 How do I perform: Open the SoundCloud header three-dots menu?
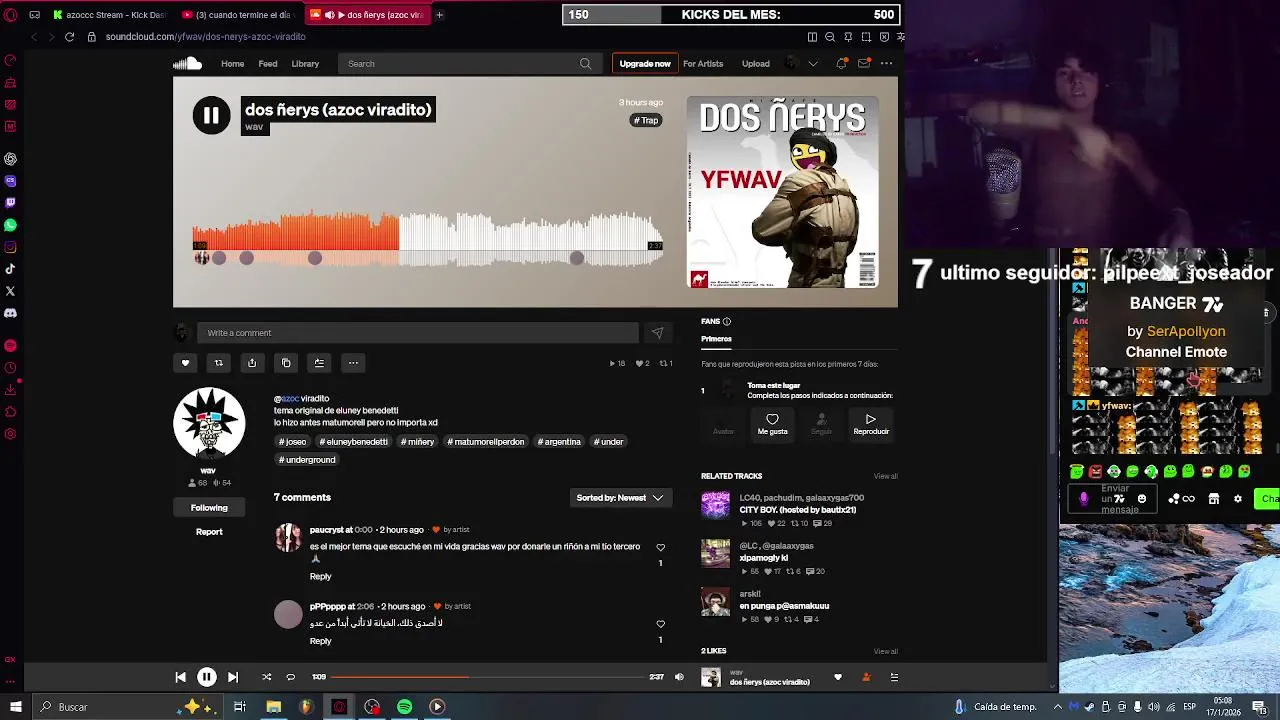coord(886,63)
